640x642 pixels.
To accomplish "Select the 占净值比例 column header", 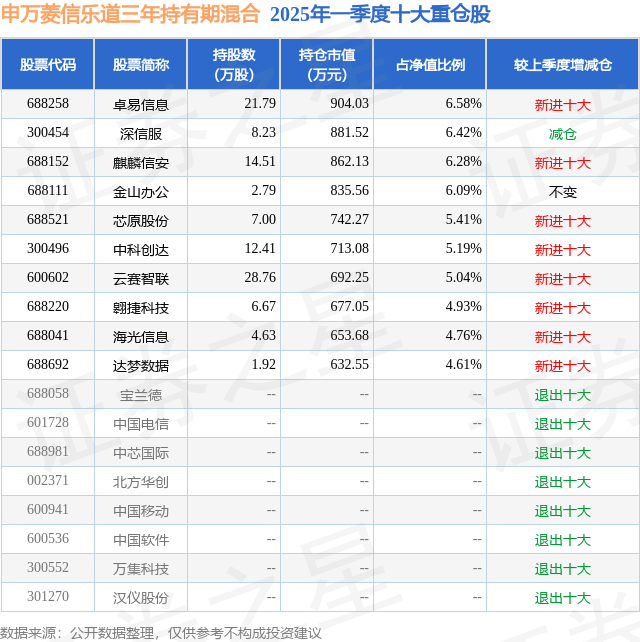I will point(430,65).
